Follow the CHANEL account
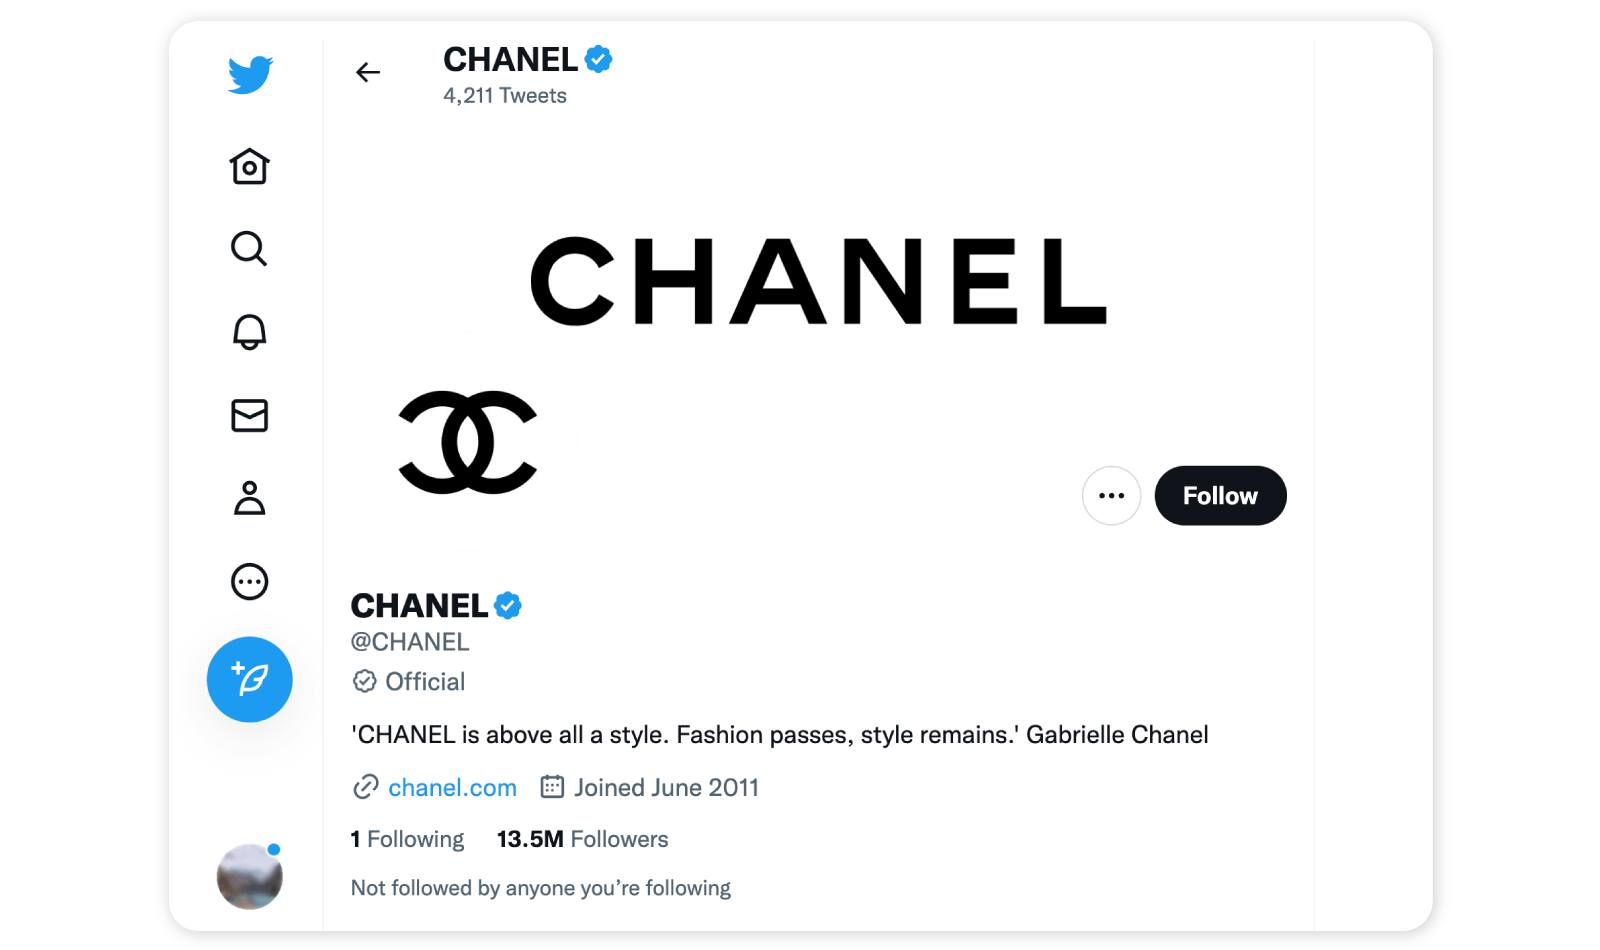The image size is (1600, 950). point(1220,495)
